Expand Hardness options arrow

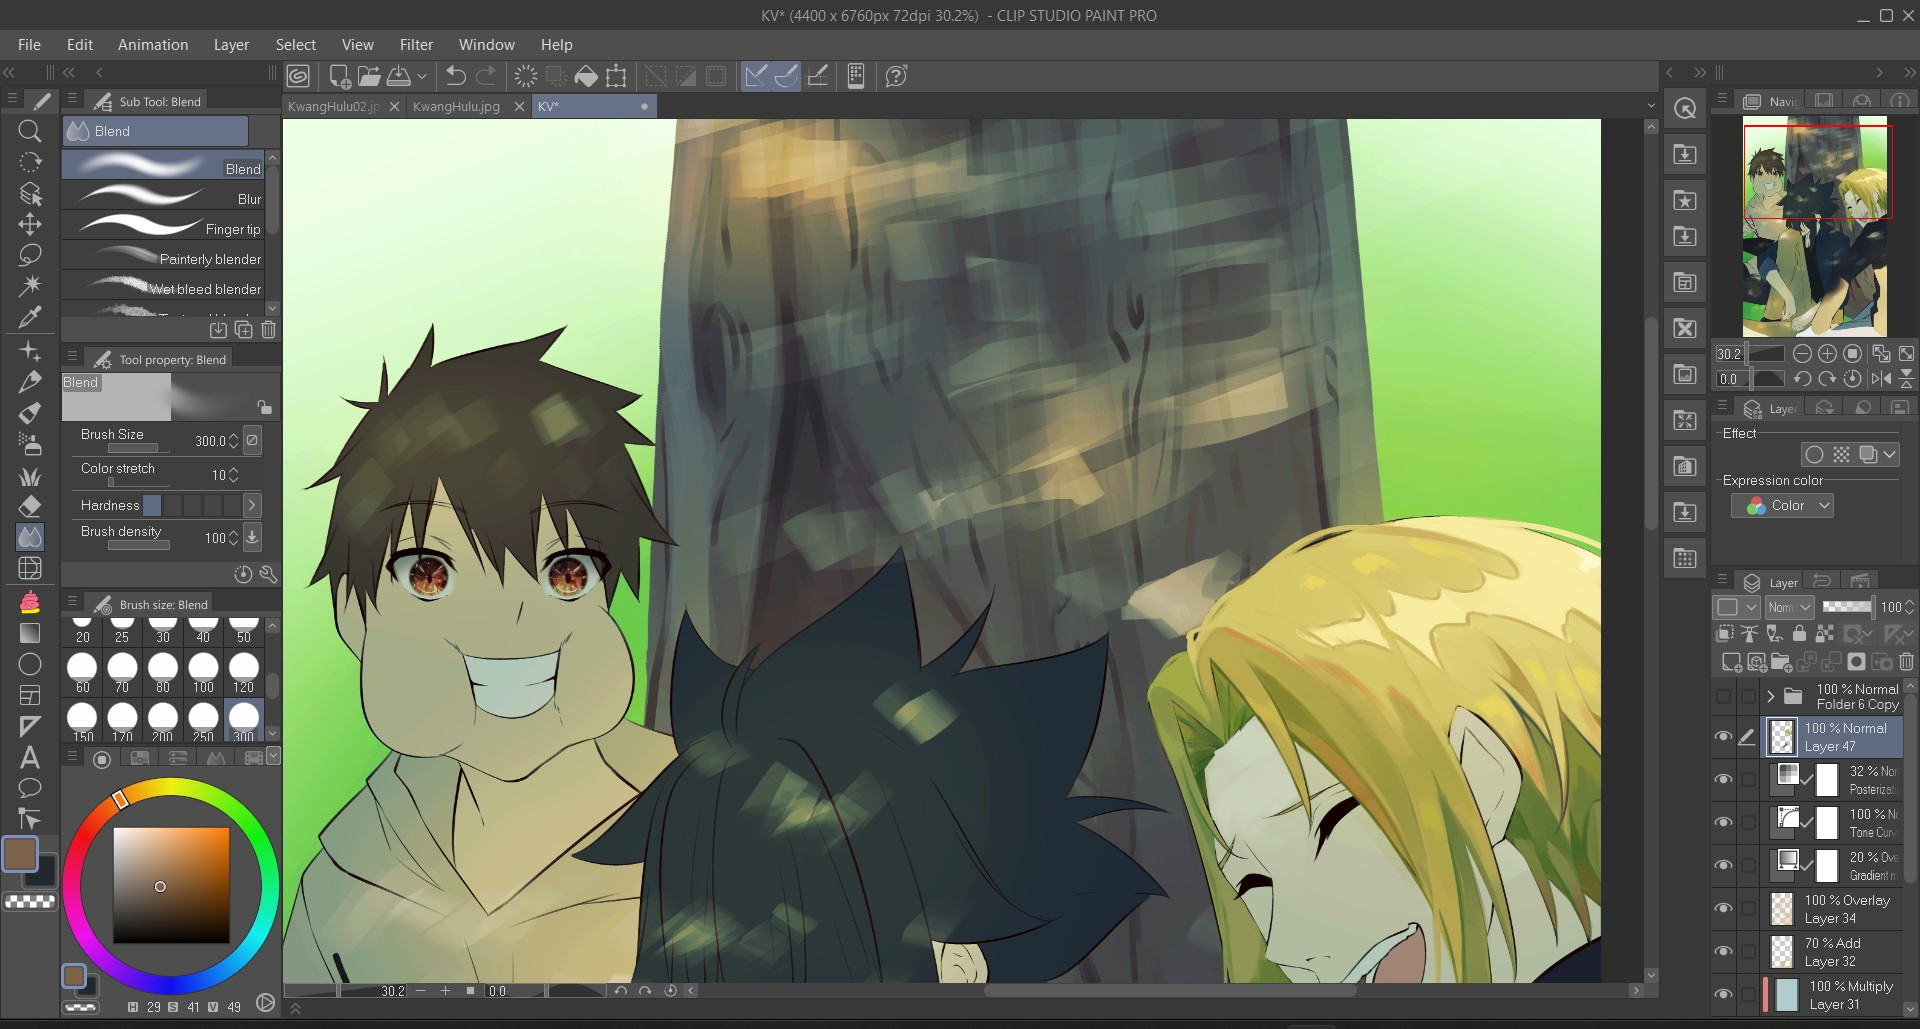[x=252, y=505]
